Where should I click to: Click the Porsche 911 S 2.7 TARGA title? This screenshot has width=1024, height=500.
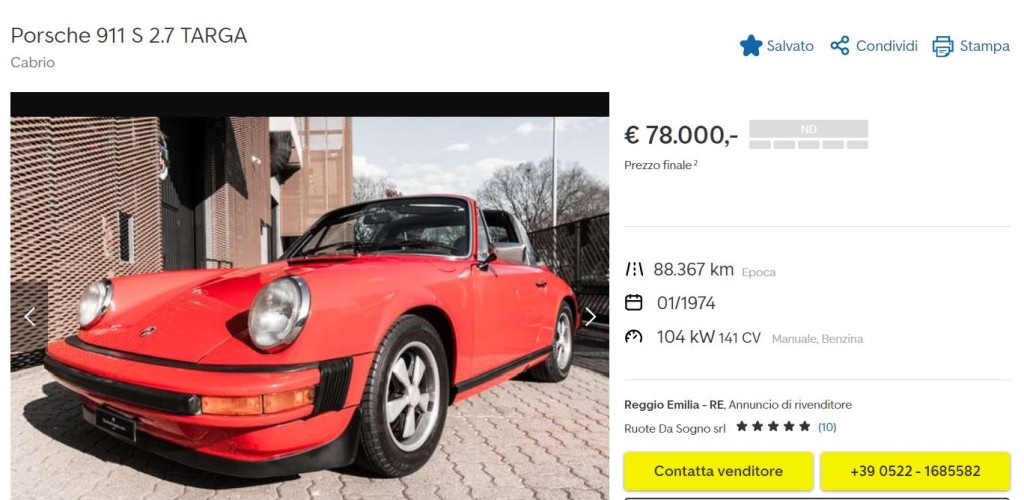point(129,35)
